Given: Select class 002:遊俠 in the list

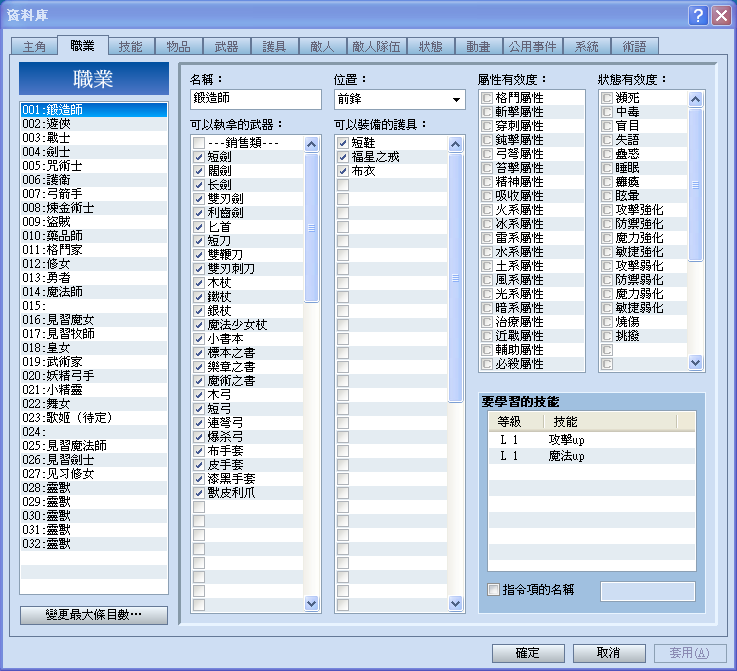Looking at the screenshot, I should [94, 124].
